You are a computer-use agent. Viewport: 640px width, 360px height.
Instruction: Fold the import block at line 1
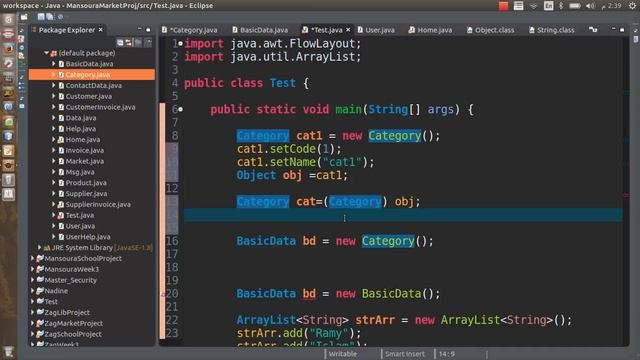180,43
